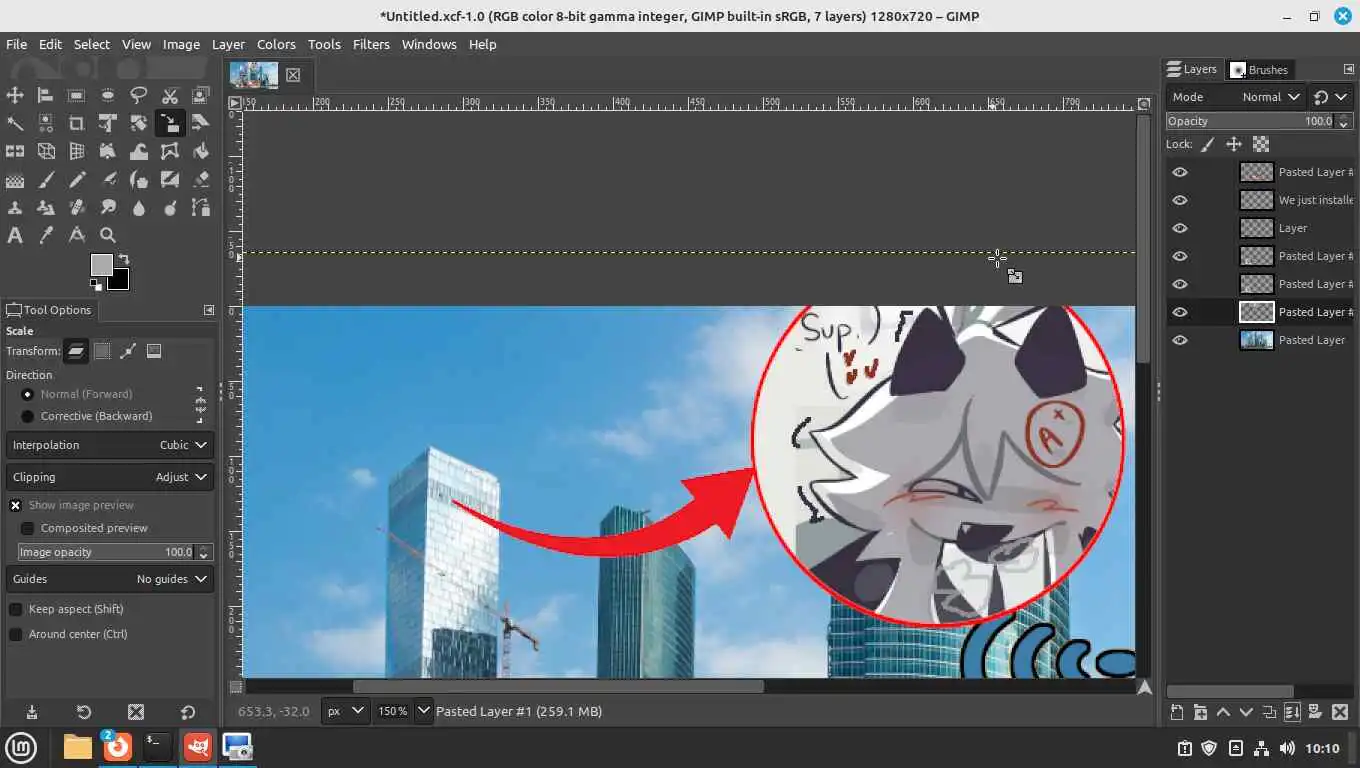This screenshot has width=1360, height=768.
Task: Select the Bucket Fill tool
Action: (x=201, y=151)
